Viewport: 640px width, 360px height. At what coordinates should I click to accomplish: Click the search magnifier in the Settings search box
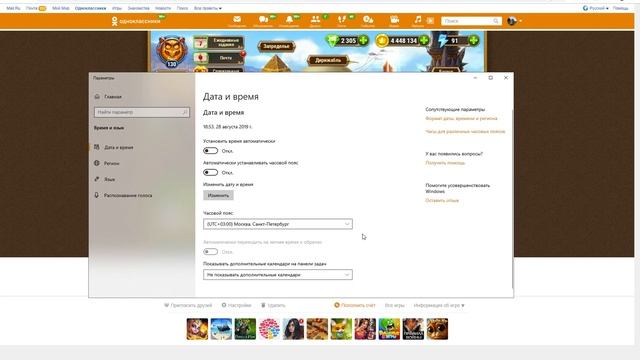coord(184,112)
